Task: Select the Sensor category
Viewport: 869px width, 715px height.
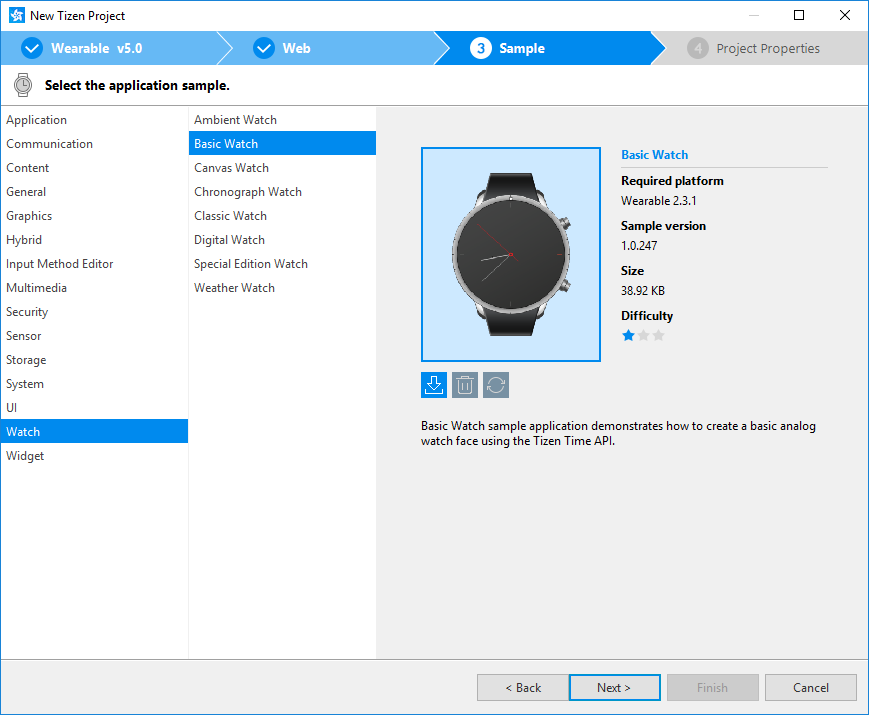Action: 25,336
